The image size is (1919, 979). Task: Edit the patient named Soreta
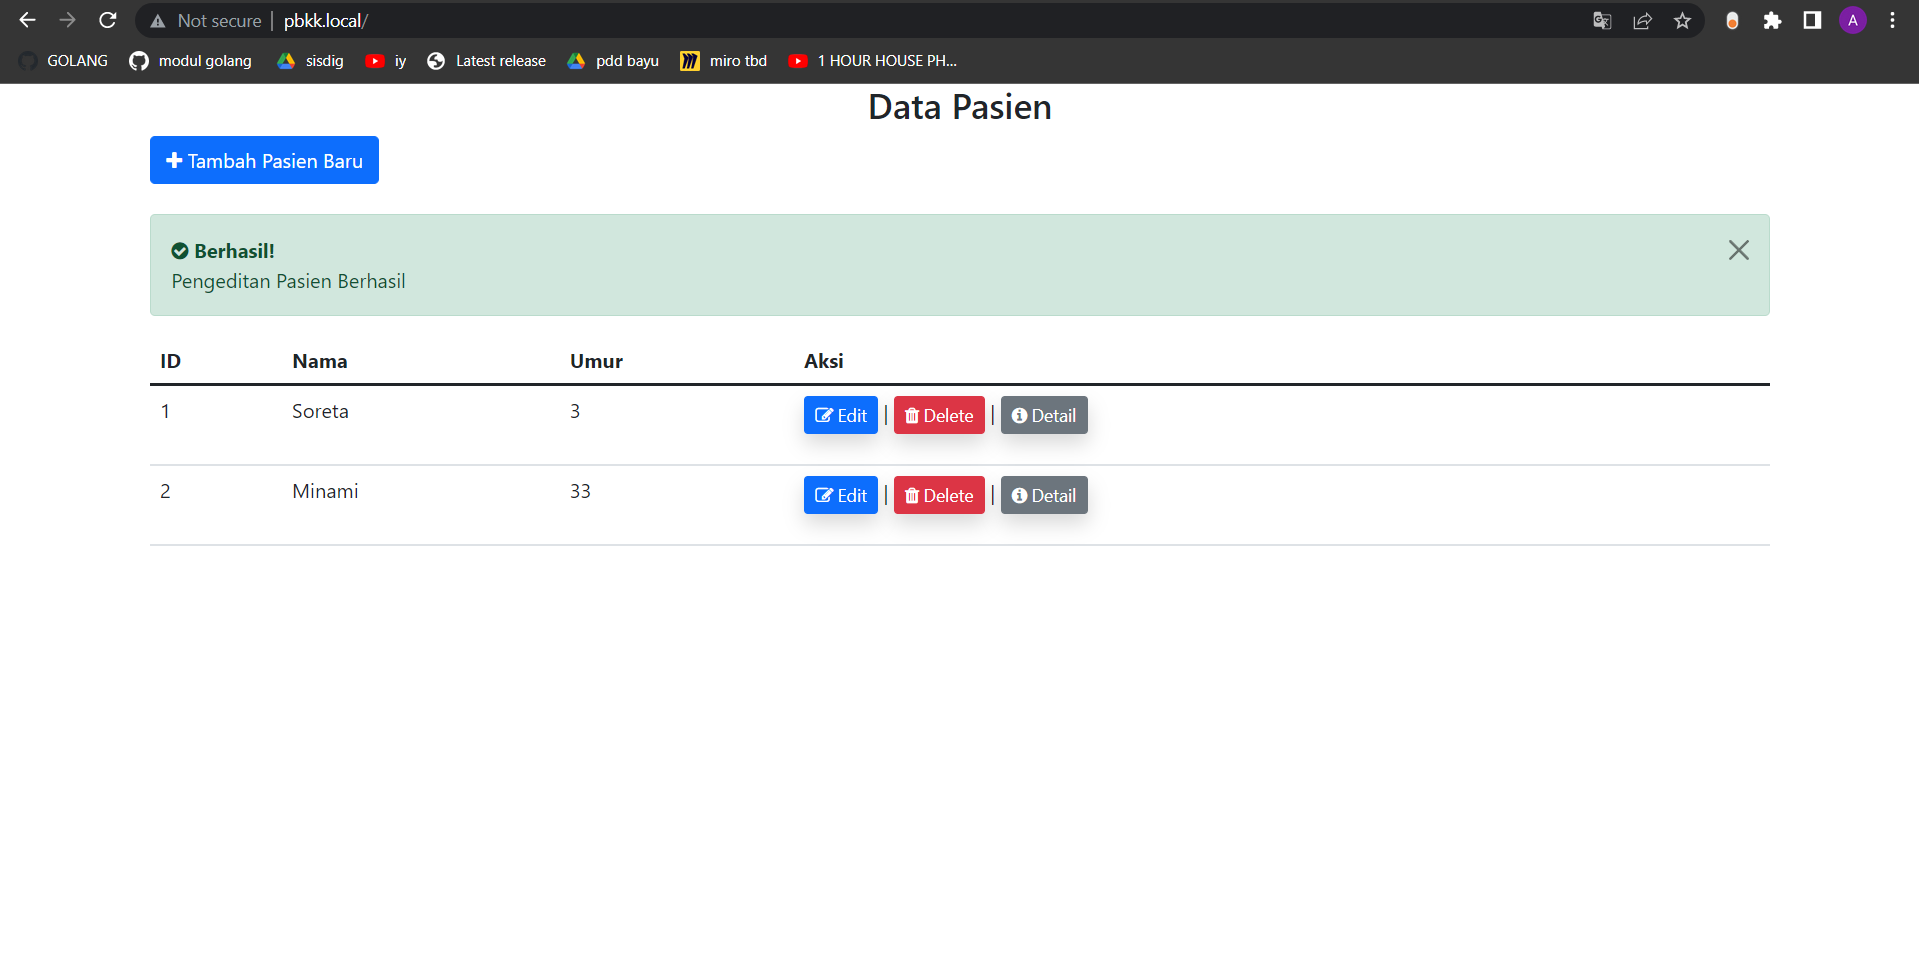839,415
